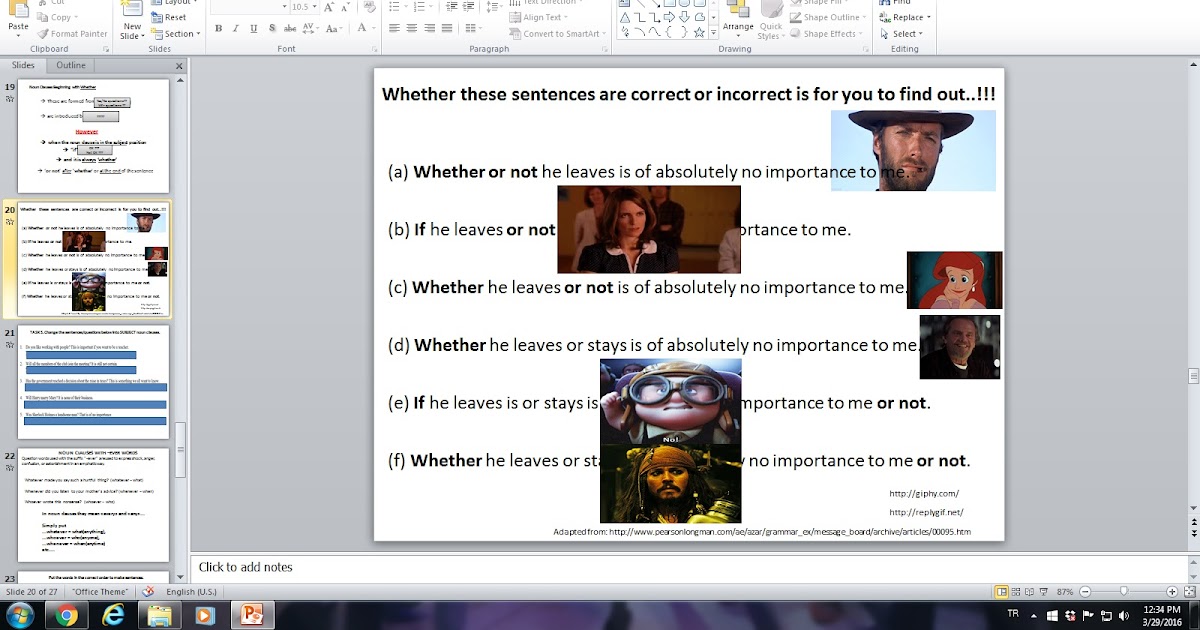This screenshot has height=630, width=1200.
Task: Click Convert to SmartArt
Action: [x=557, y=33]
